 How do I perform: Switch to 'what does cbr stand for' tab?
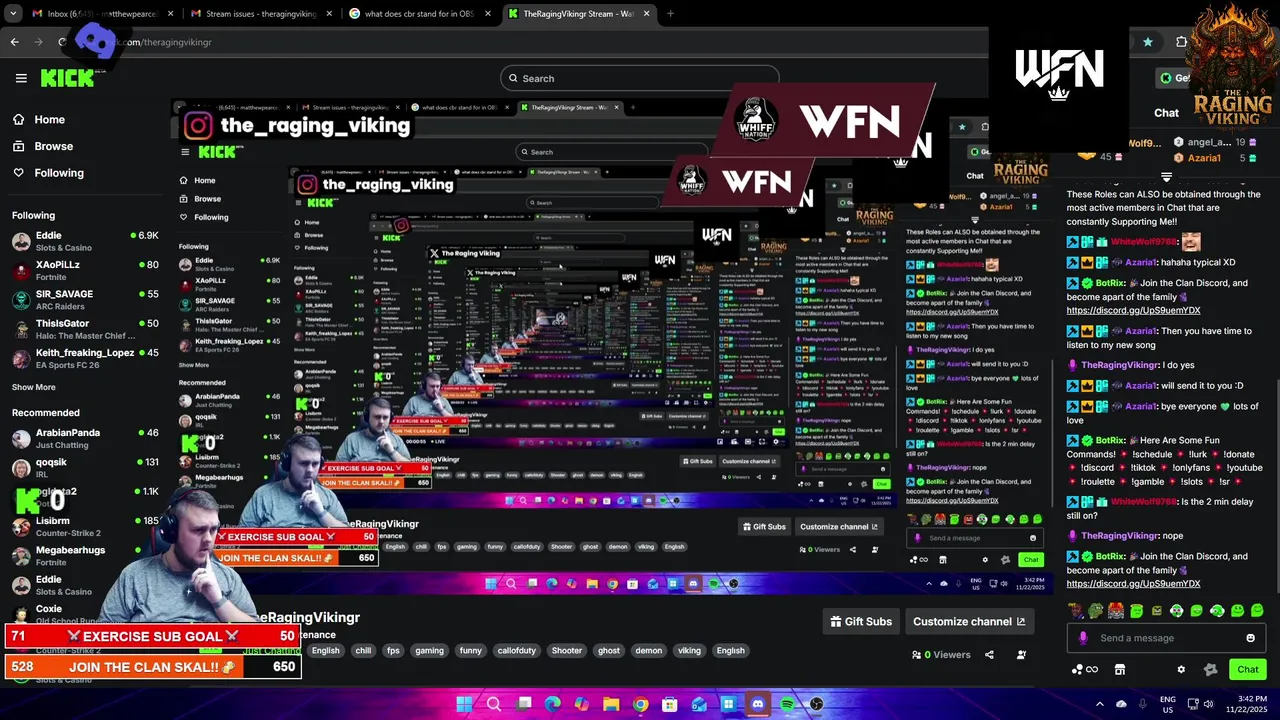[x=420, y=14]
